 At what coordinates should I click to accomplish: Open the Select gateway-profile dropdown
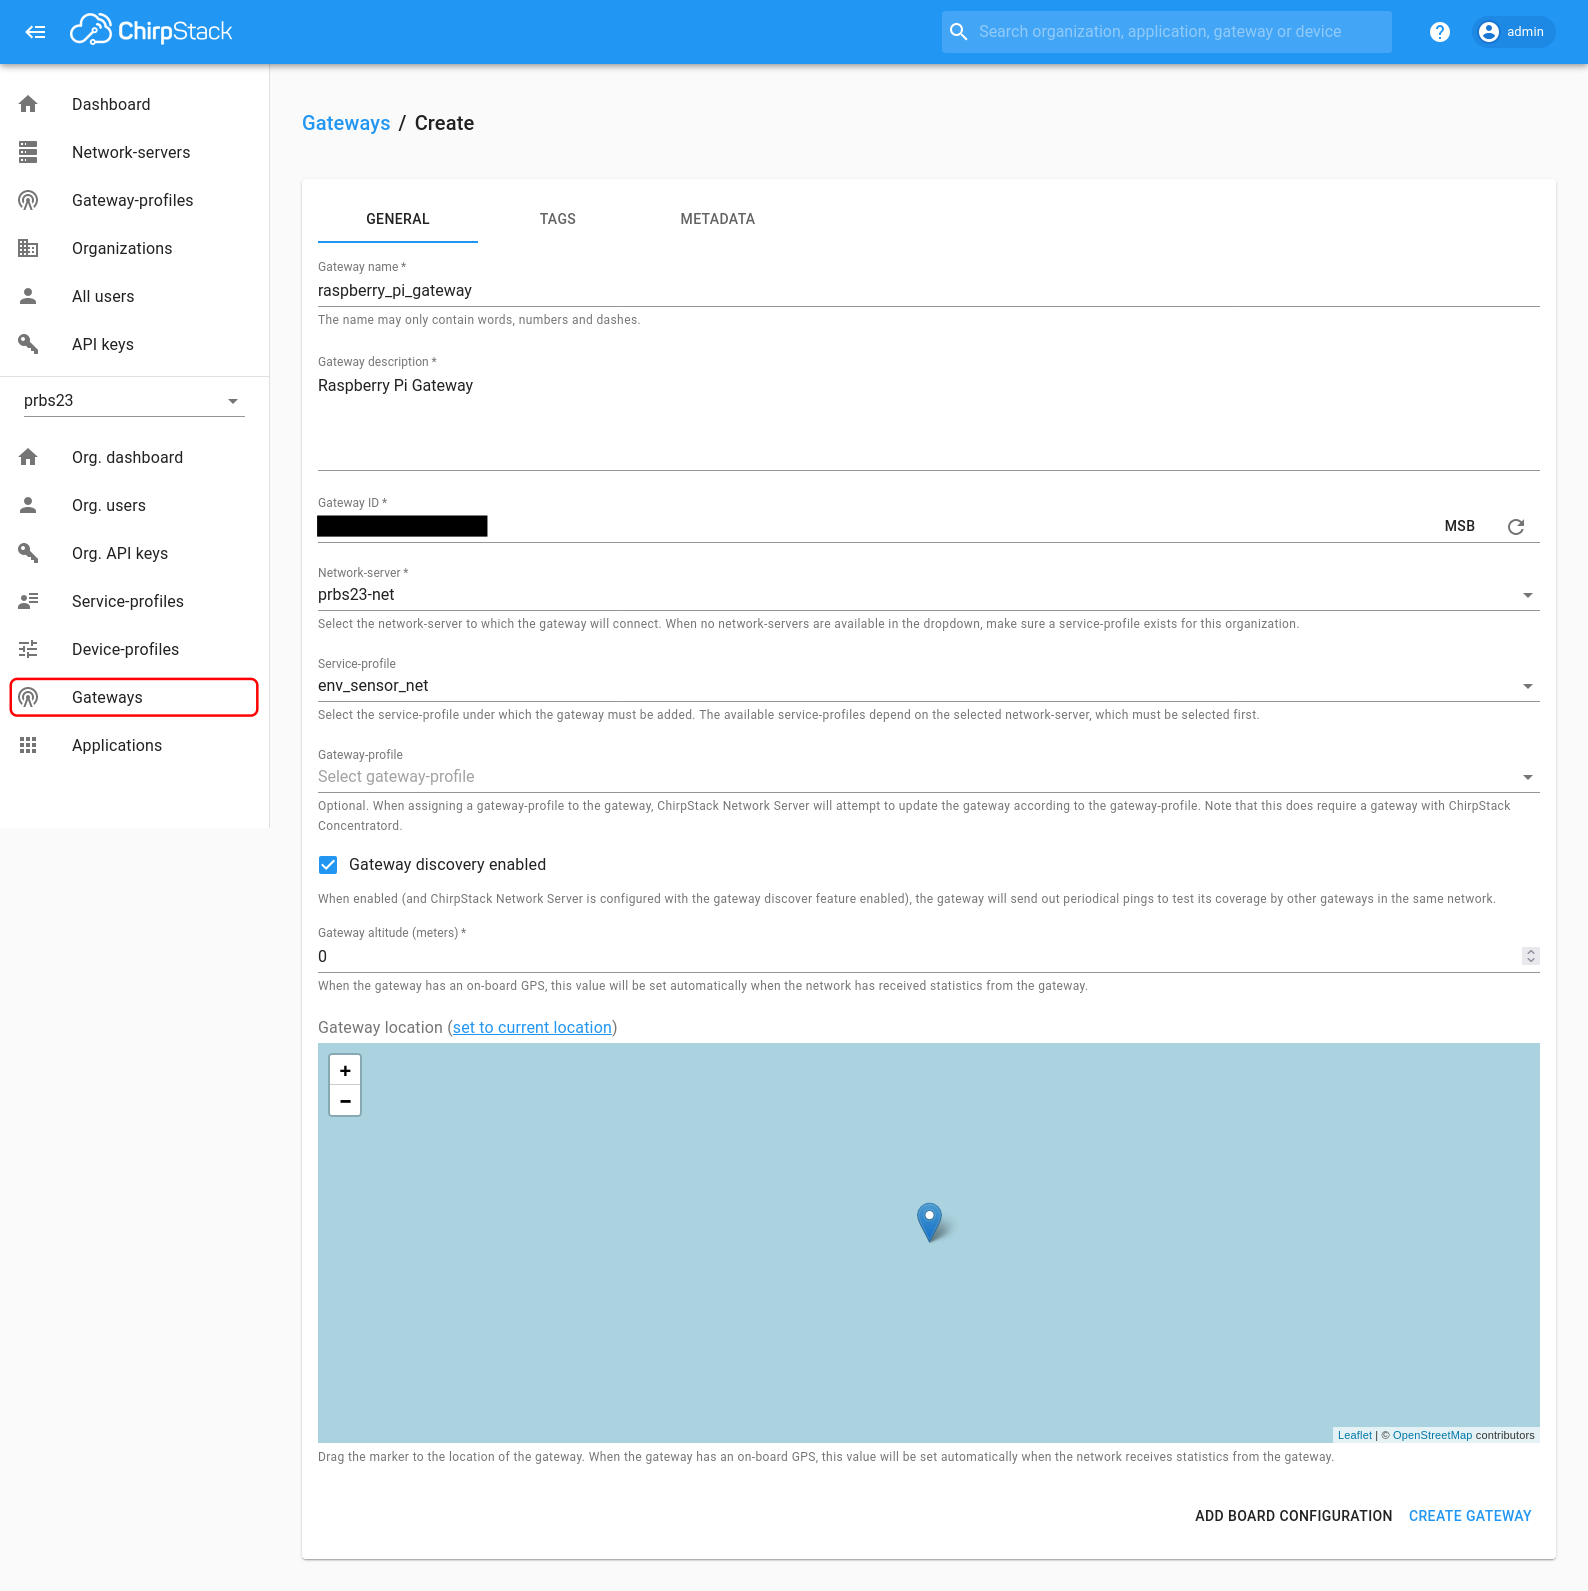click(928, 777)
